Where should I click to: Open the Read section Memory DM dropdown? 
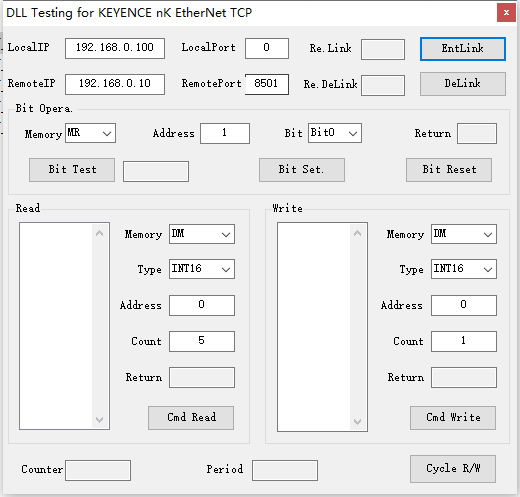(x=202, y=234)
